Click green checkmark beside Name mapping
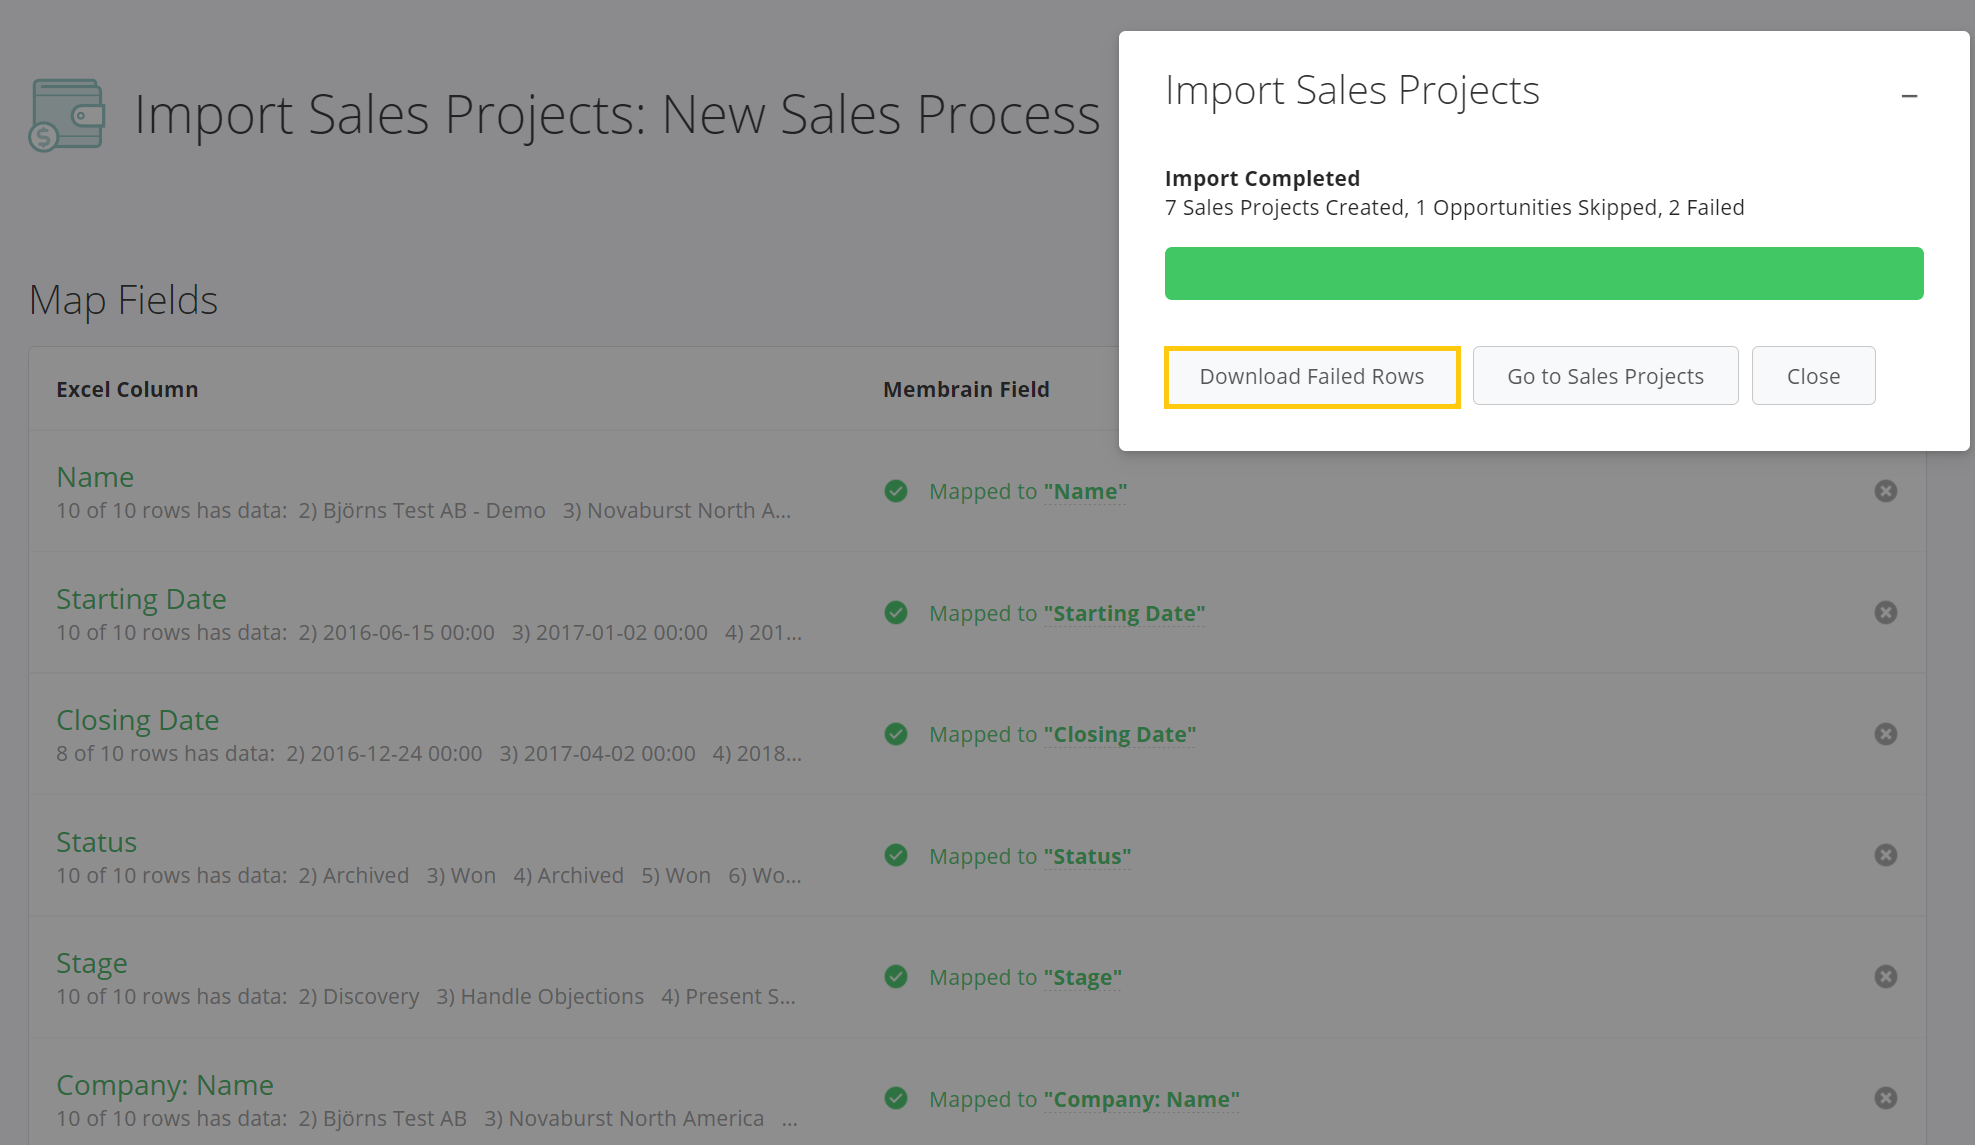The height and width of the screenshot is (1145, 1975). [896, 491]
